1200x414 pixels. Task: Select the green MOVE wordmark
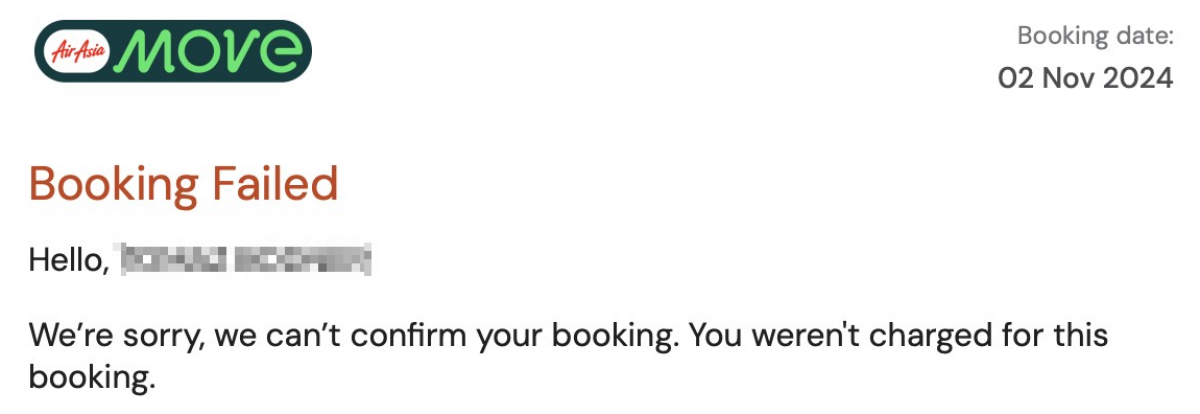coord(211,51)
